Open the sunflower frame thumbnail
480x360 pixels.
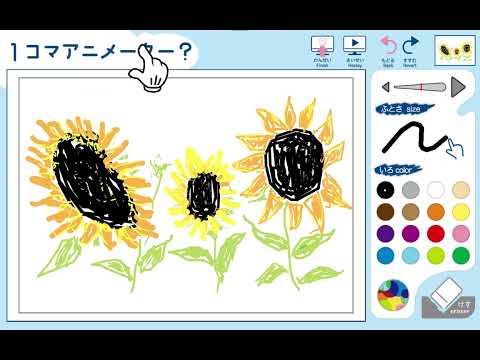click(x=455, y=50)
